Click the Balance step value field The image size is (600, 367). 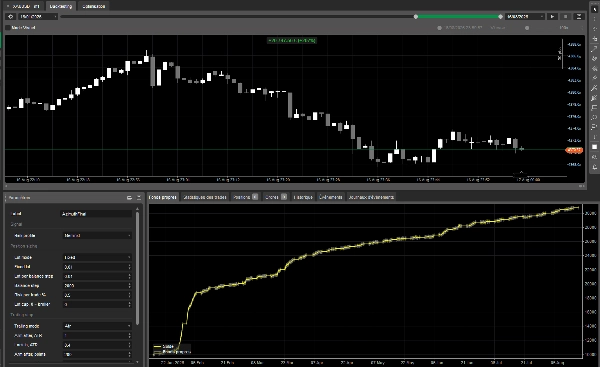97,285
